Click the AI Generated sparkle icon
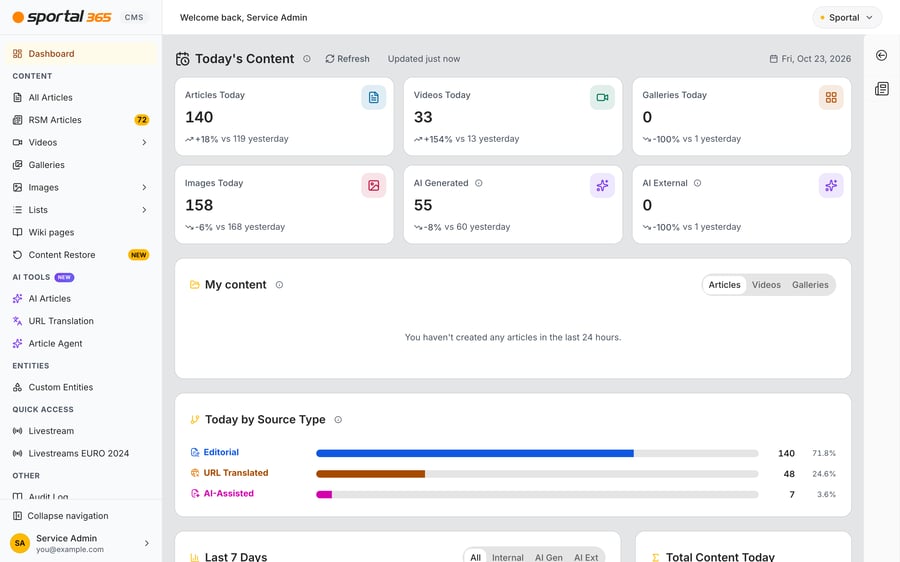Viewport: 900px width, 562px height. point(602,185)
